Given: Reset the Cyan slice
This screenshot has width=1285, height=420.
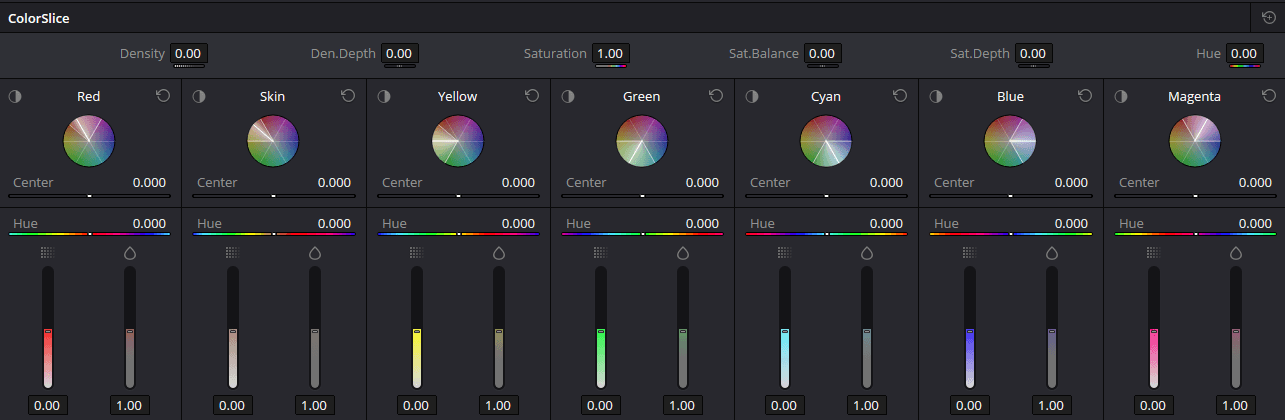Looking at the screenshot, I should click(900, 96).
